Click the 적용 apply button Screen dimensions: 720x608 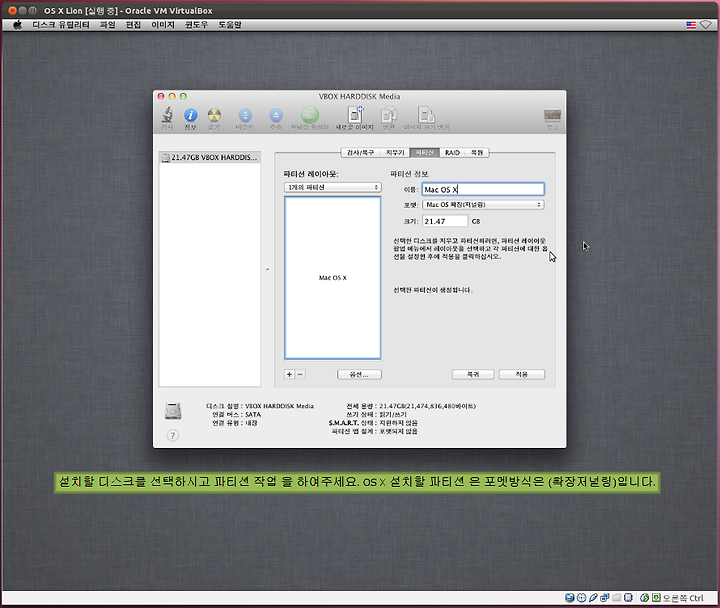[522, 375]
